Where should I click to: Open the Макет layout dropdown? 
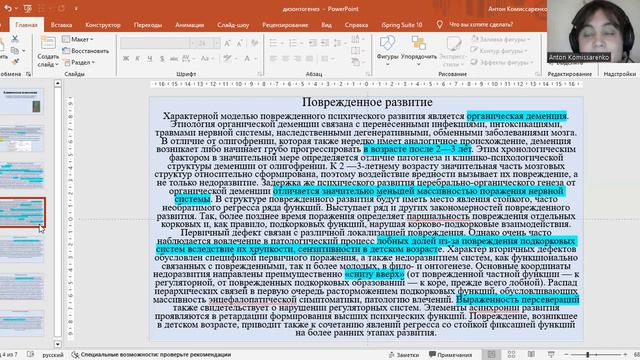pyautogui.click(x=78, y=39)
